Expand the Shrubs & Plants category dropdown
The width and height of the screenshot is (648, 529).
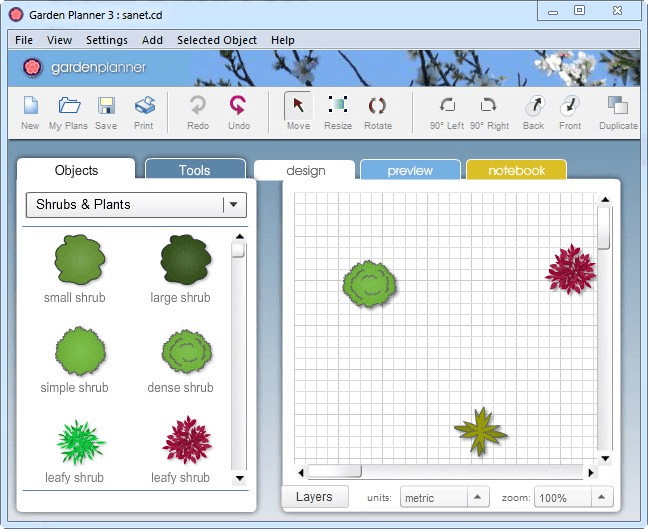pyautogui.click(x=234, y=205)
